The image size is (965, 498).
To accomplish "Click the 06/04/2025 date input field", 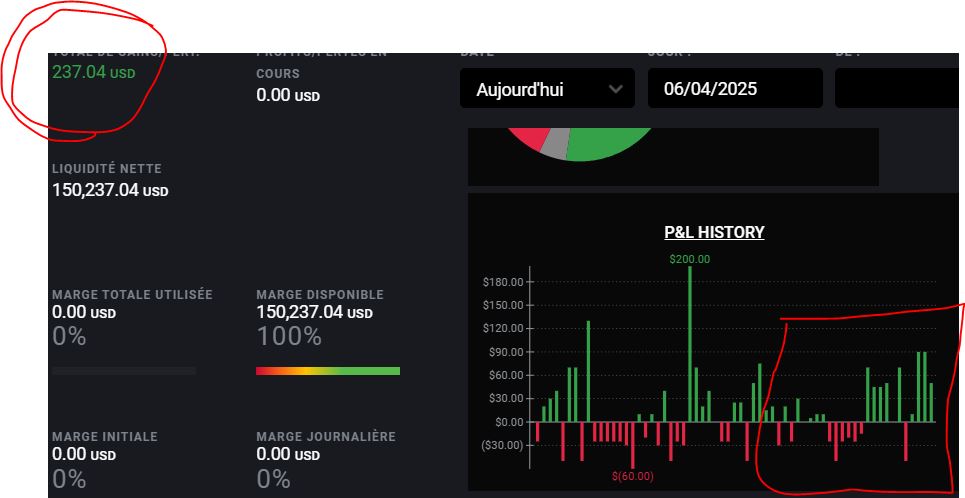I will coord(735,89).
